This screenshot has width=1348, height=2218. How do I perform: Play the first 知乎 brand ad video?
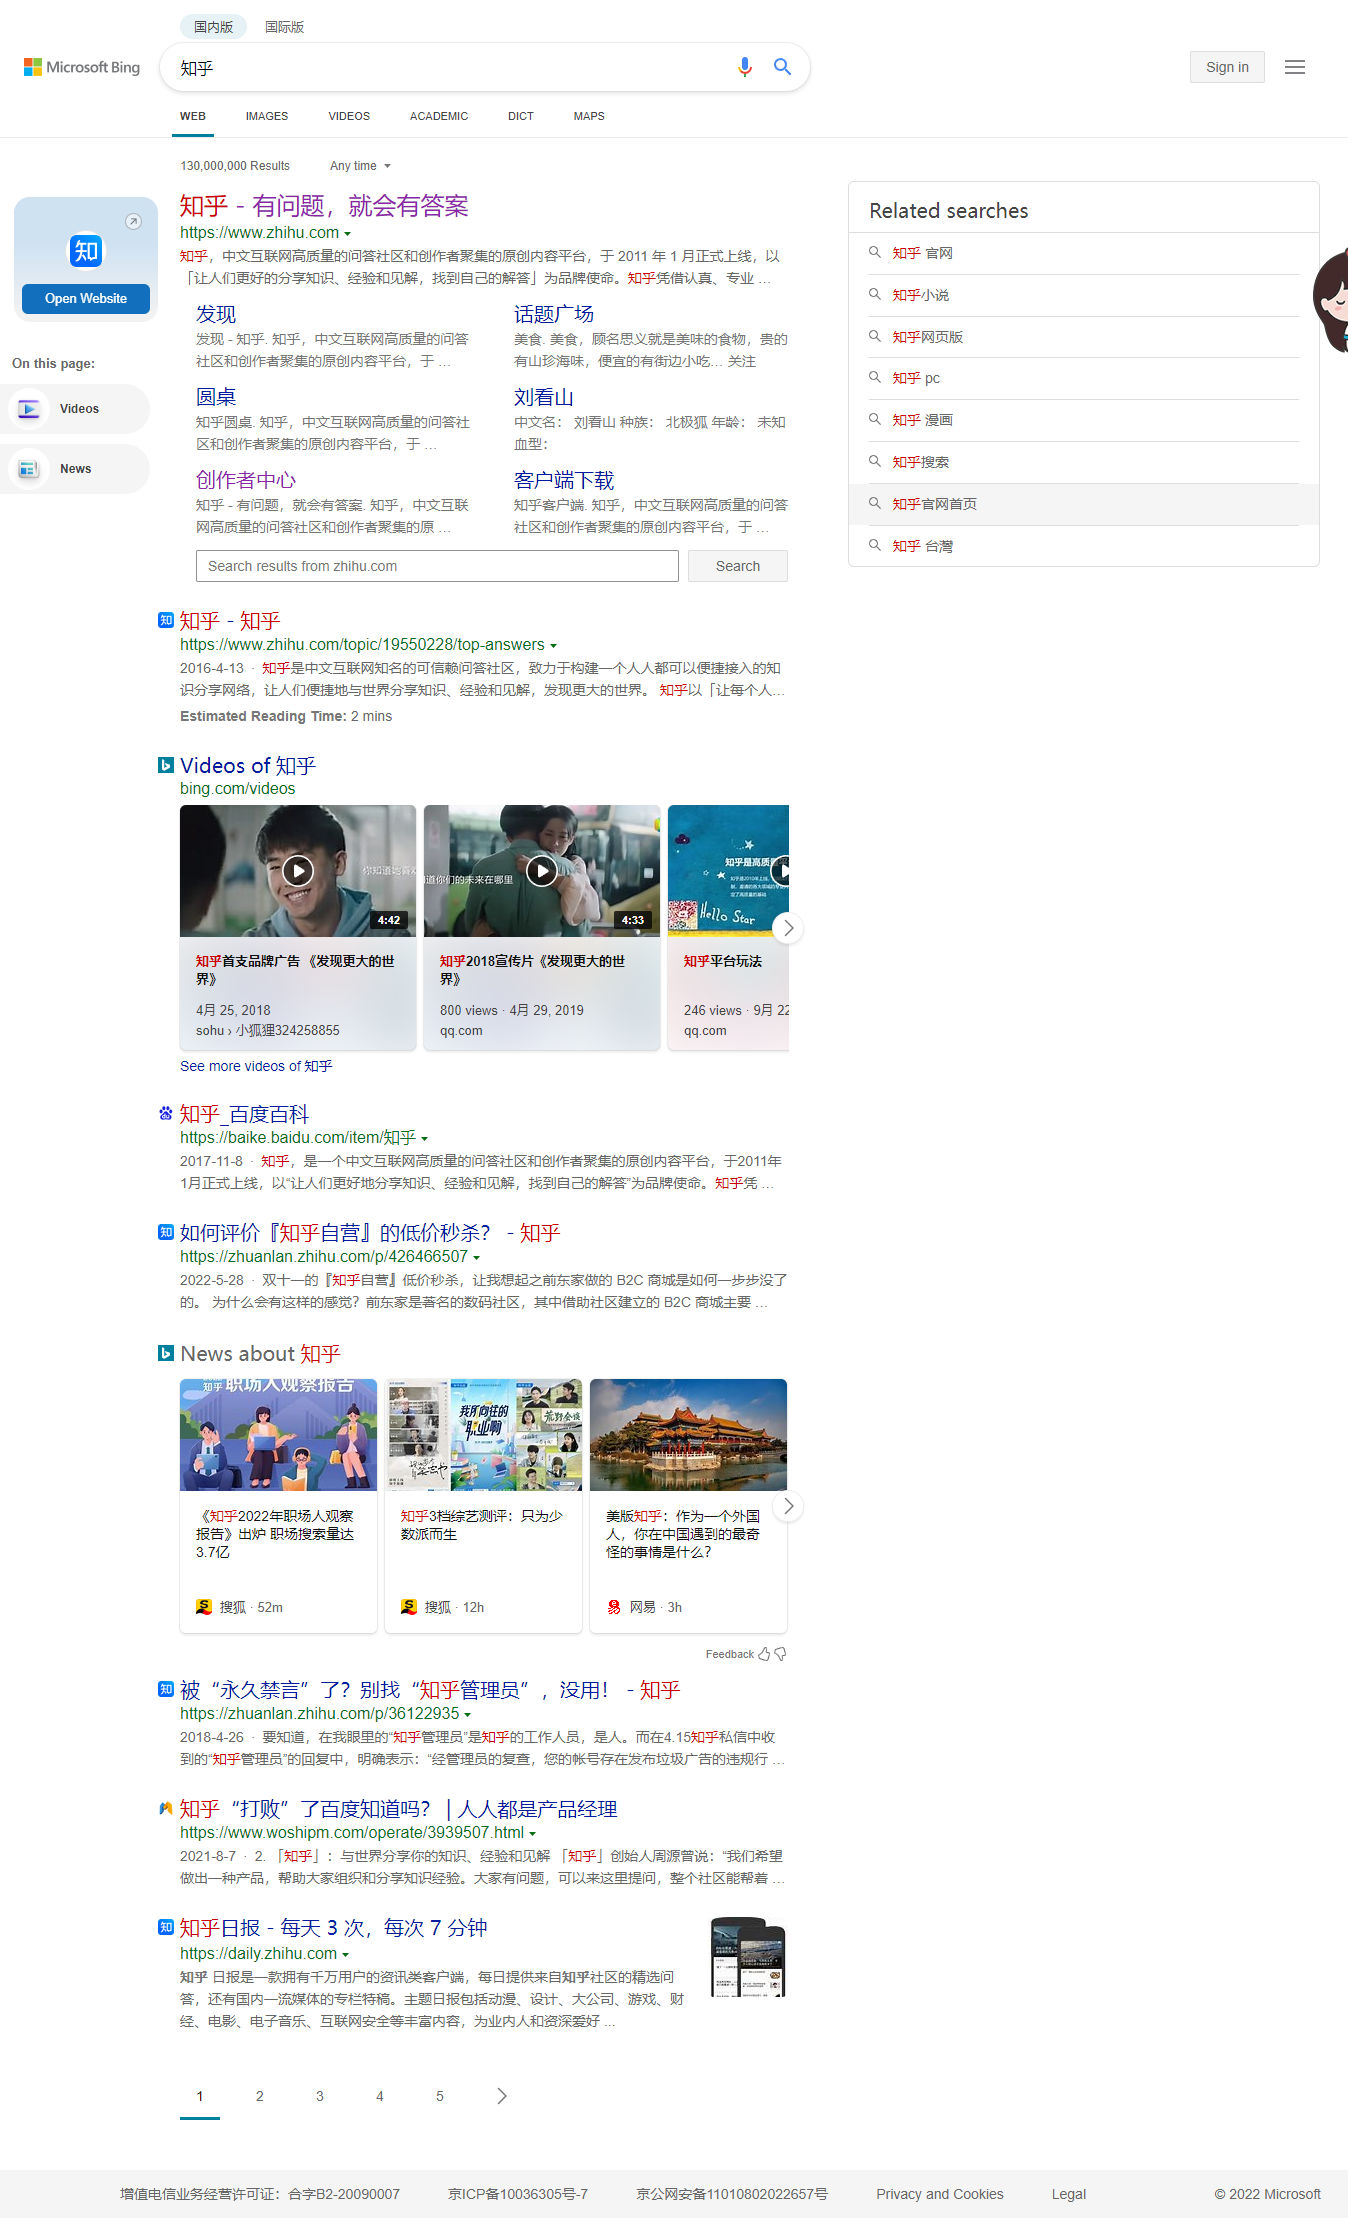click(x=298, y=870)
